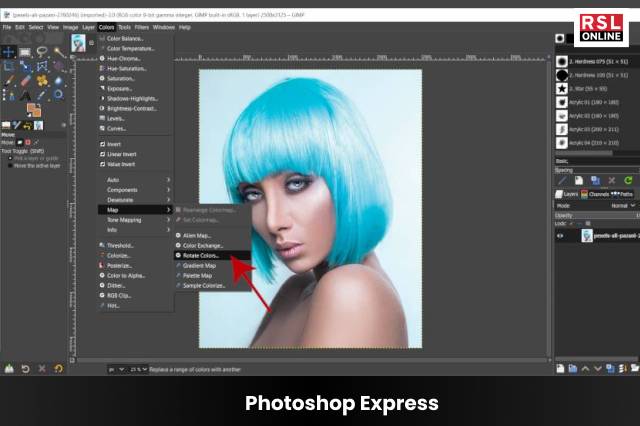Image resolution: width=640 pixels, height=426 pixels.
Task: Click Colorize in the Colors menu
Action: pos(135,255)
